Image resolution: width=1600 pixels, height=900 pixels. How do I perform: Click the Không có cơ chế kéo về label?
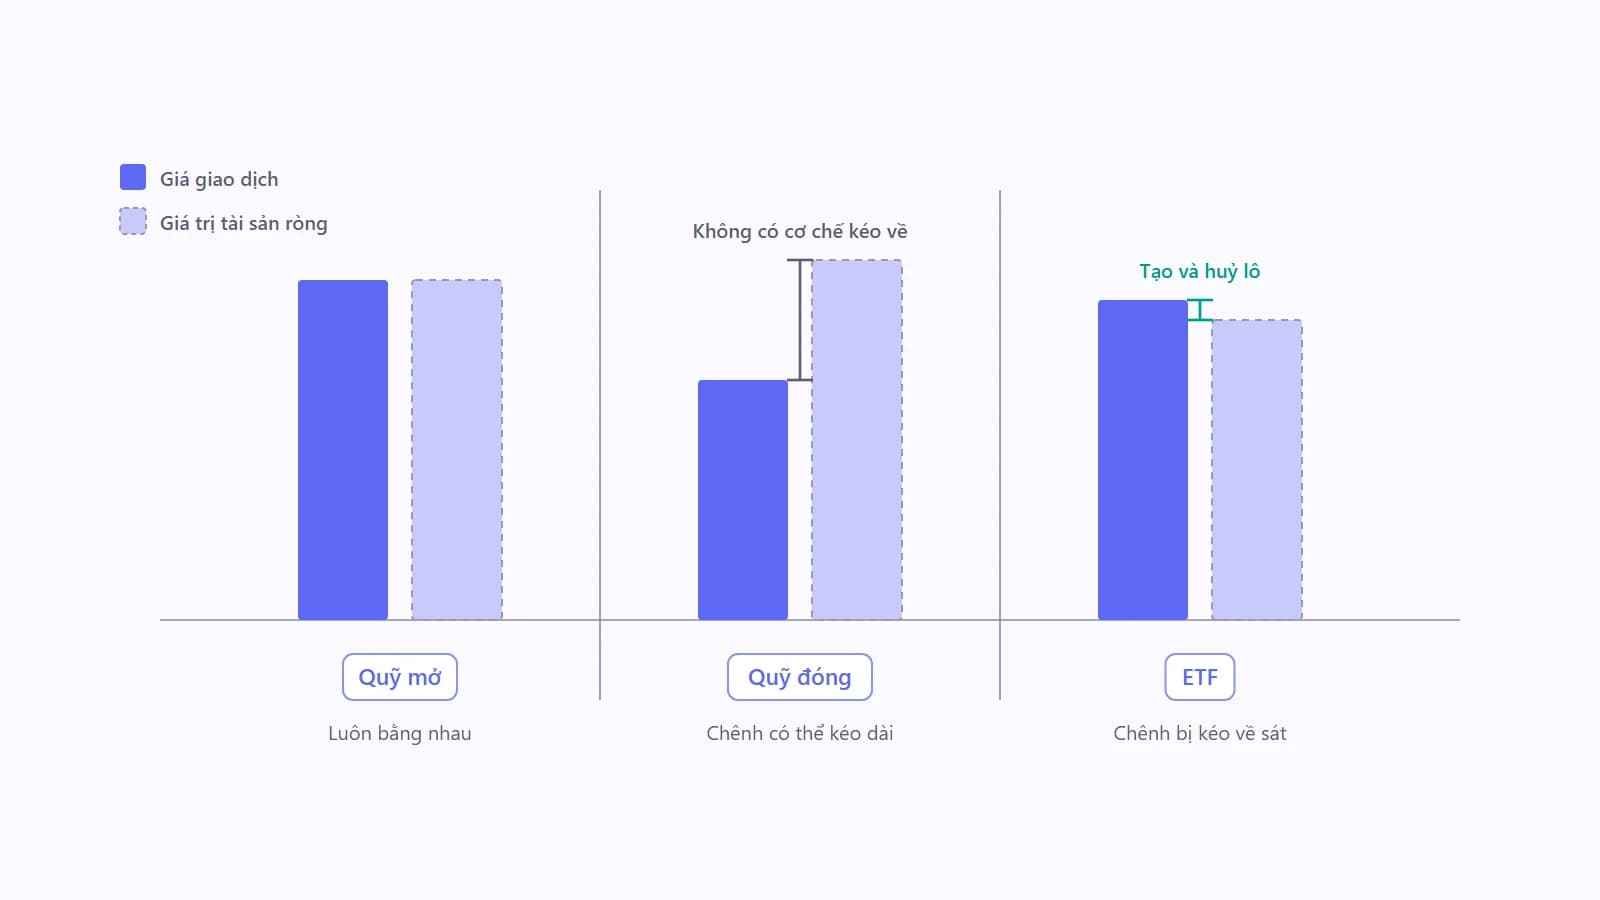(x=800, y=231)
